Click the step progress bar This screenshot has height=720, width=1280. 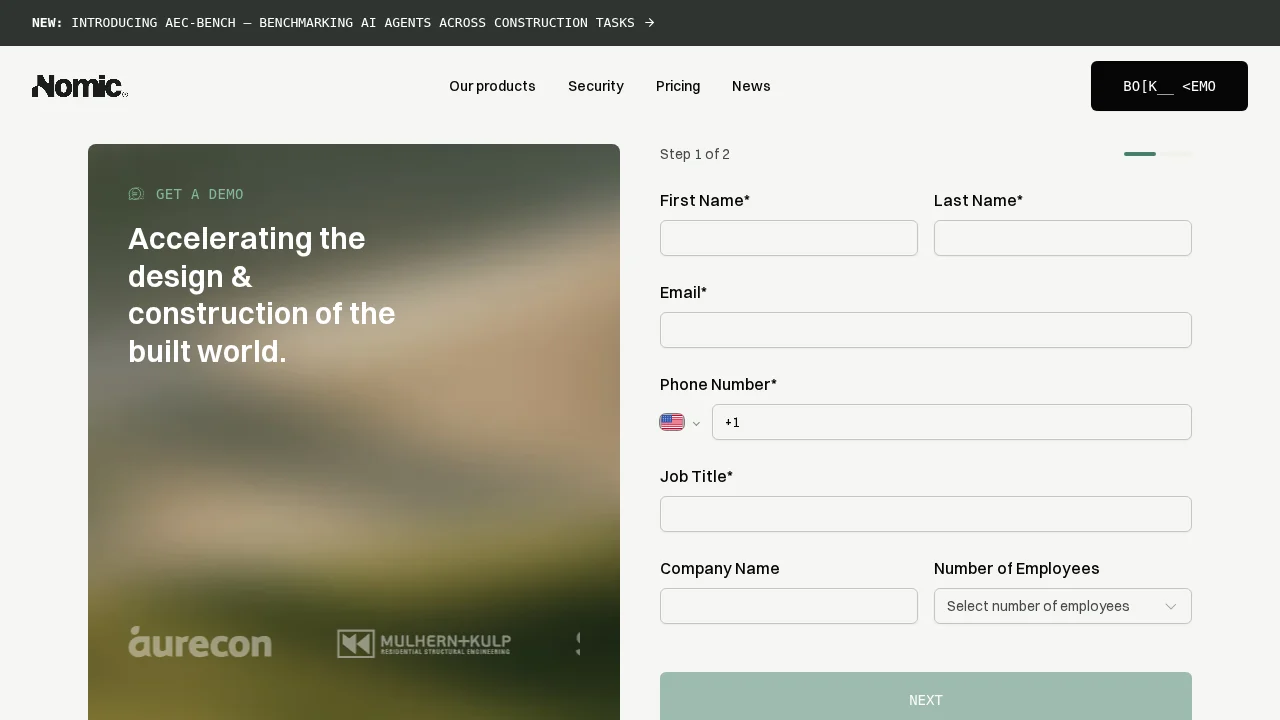click(1158, 154)
